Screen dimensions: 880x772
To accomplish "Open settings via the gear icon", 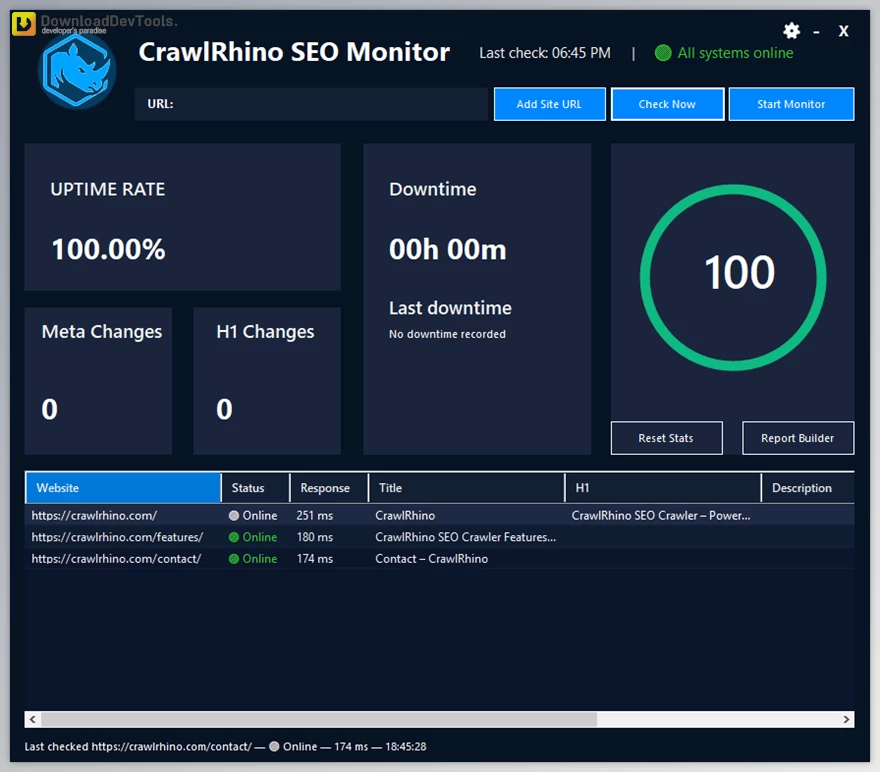I will coord(791,31).
